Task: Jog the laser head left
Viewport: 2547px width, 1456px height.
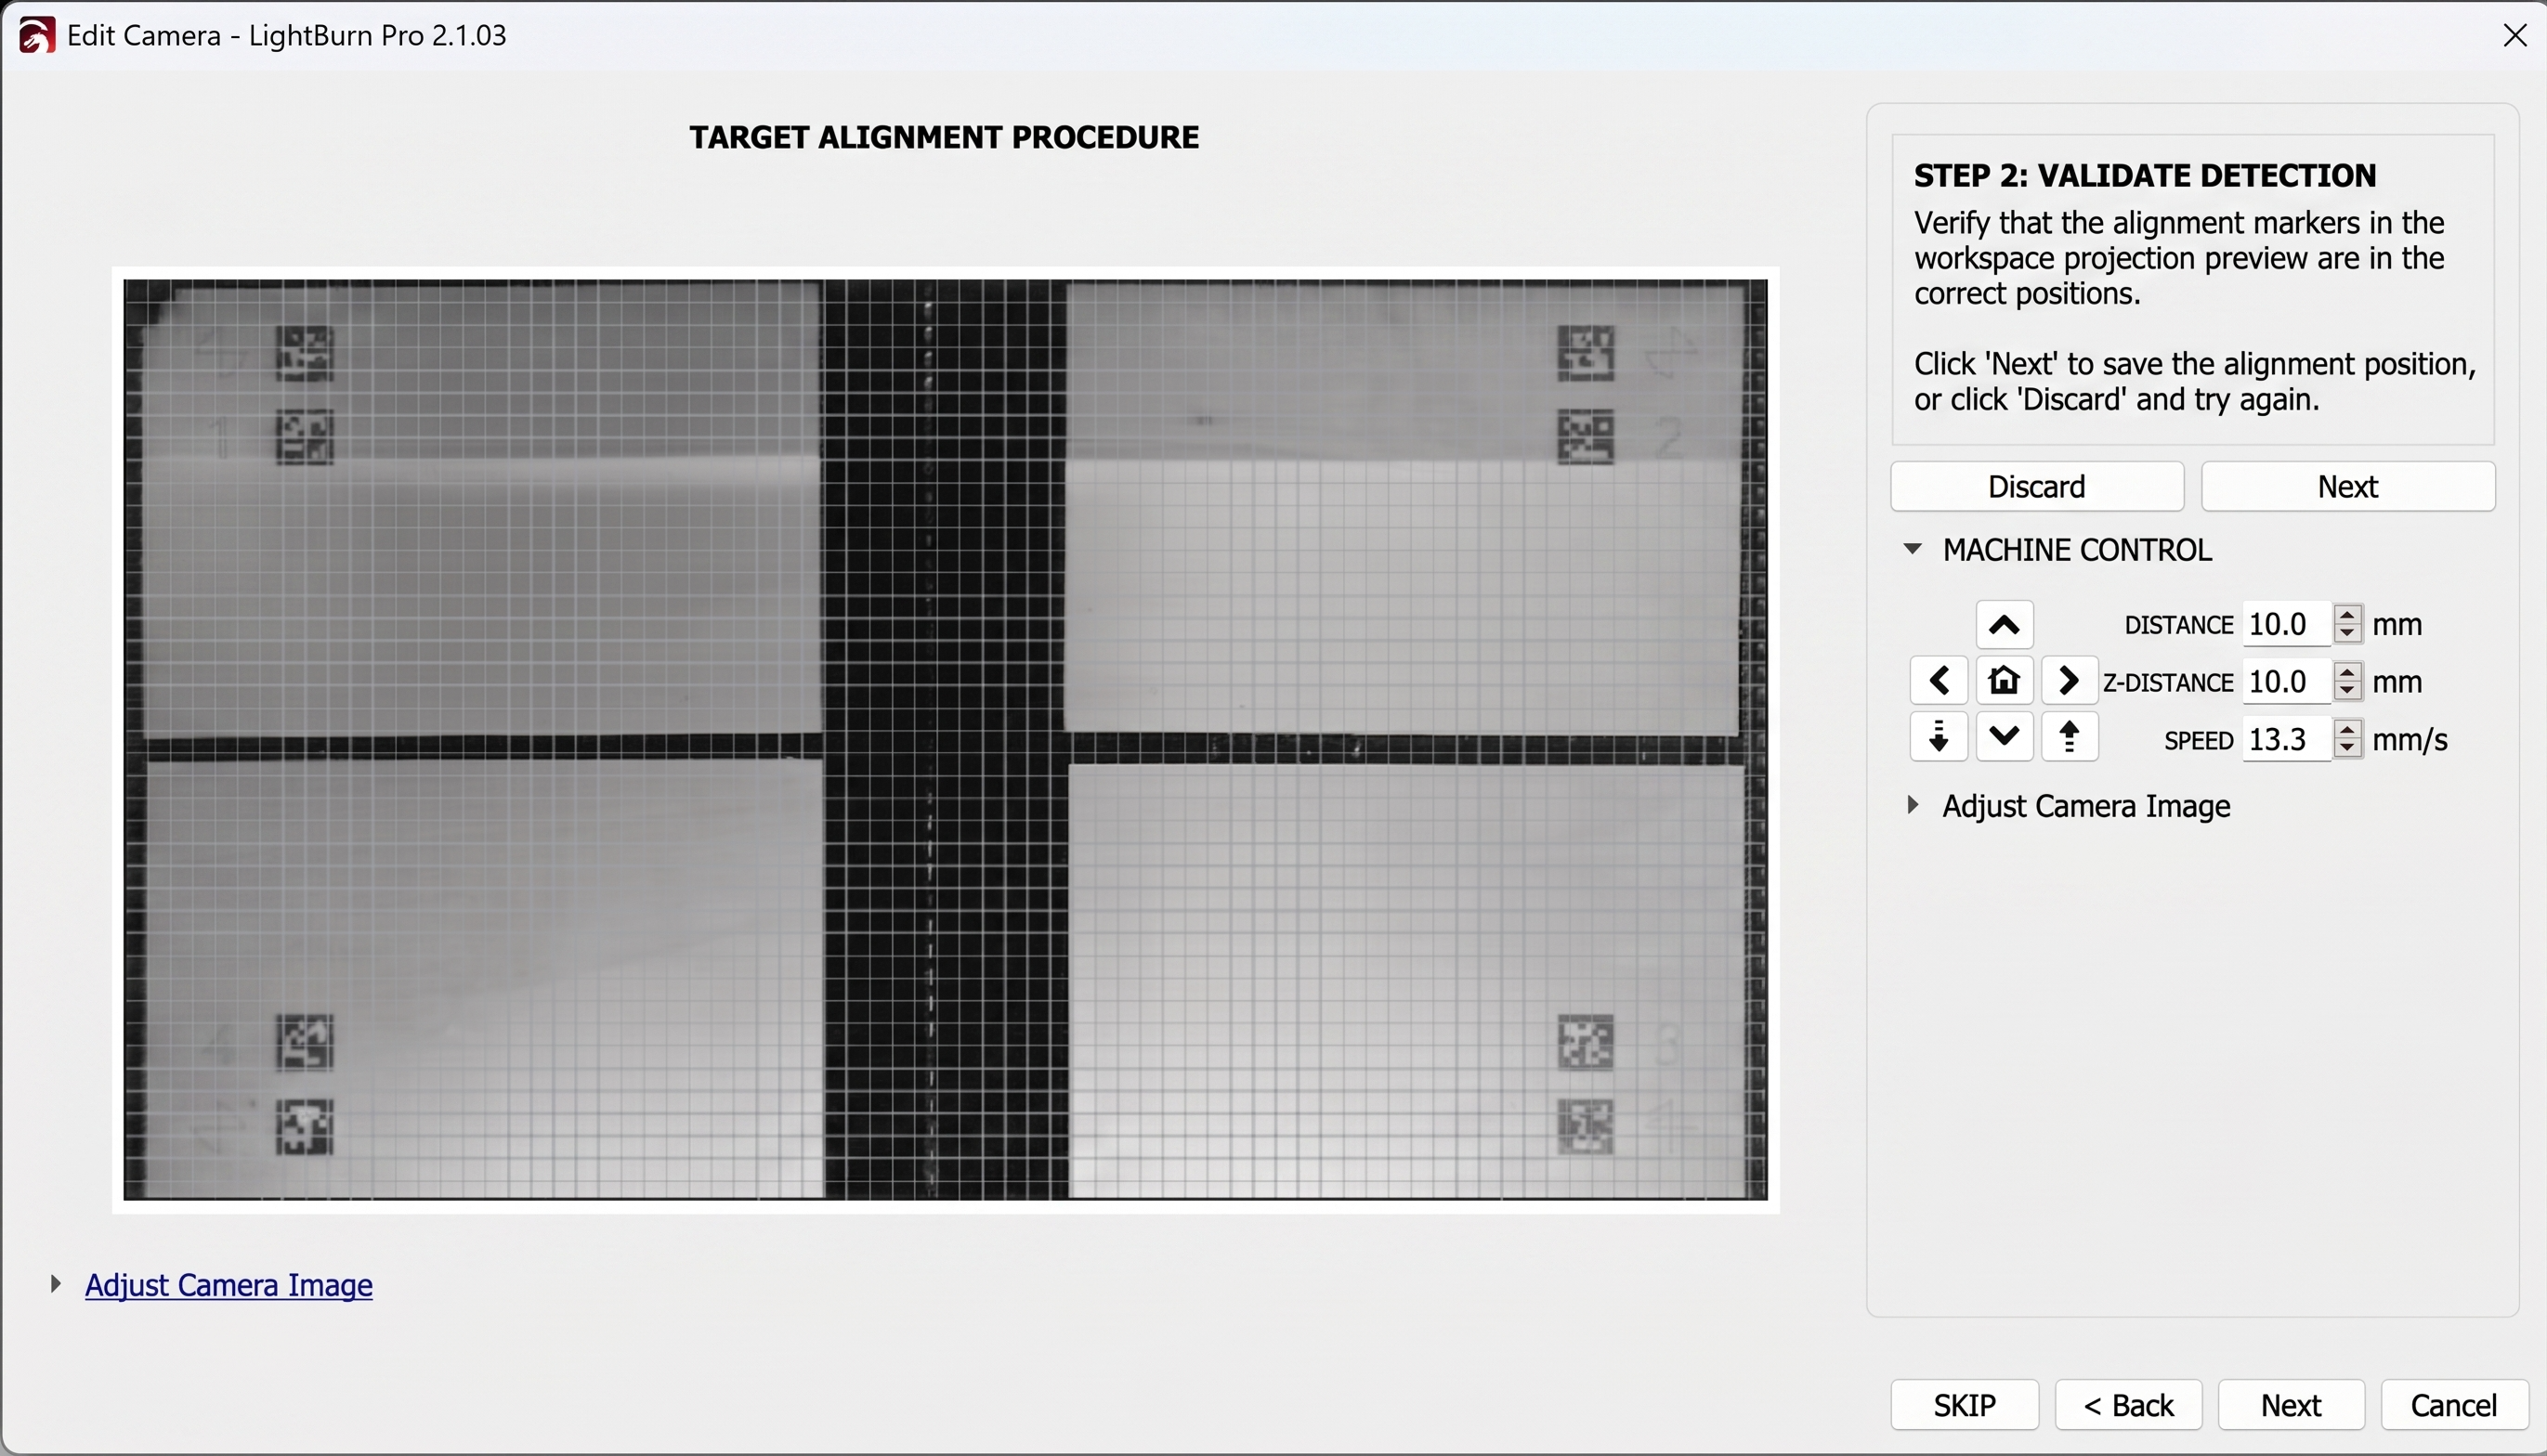Action: point(1939,681)
